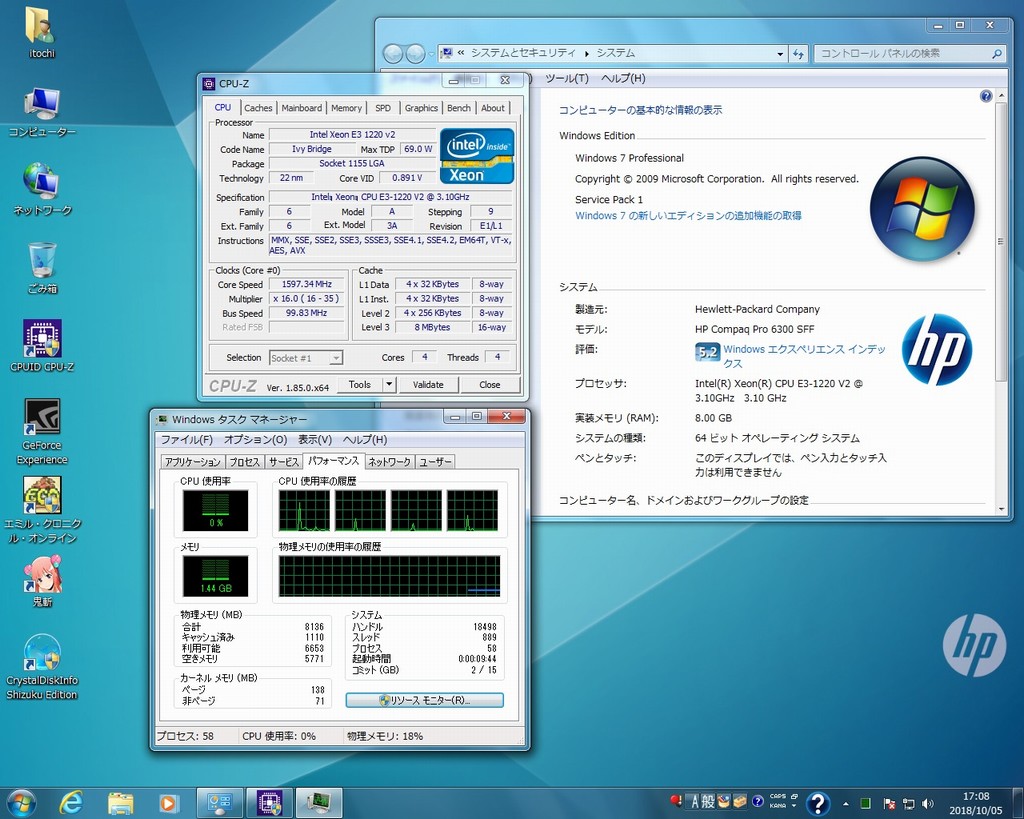Select the エミル・クロニクル・オンライン game shortcut

pyautogui.click(x=42, y=509)
